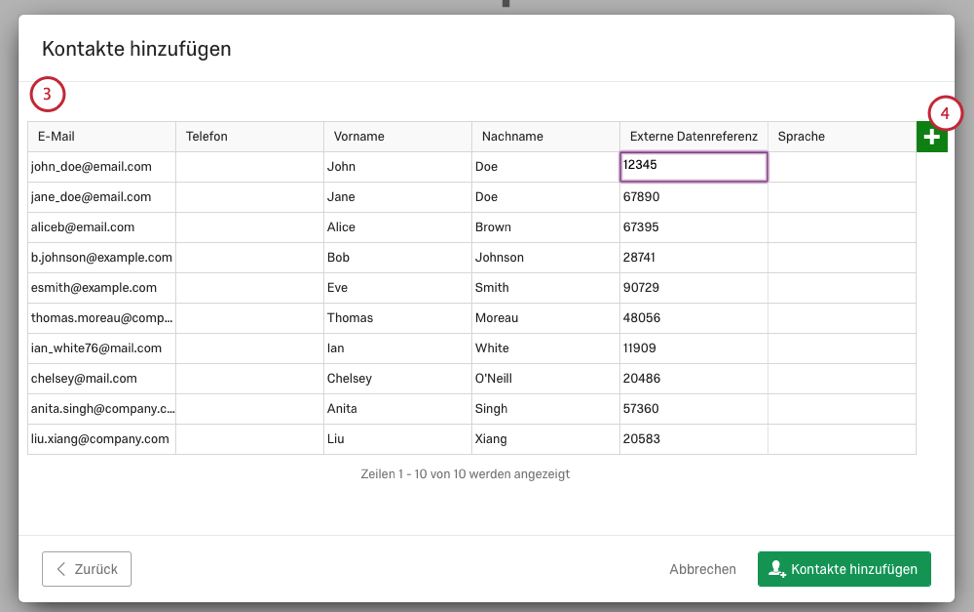Select the O'Neill last name cell

545,378
